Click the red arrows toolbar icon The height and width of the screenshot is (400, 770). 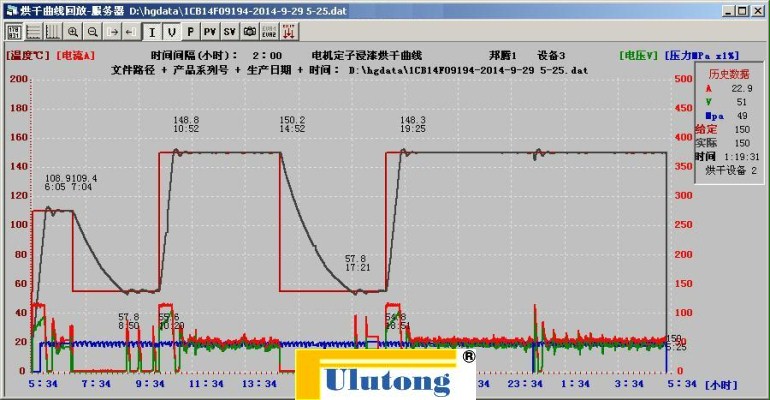coord(289,32)
